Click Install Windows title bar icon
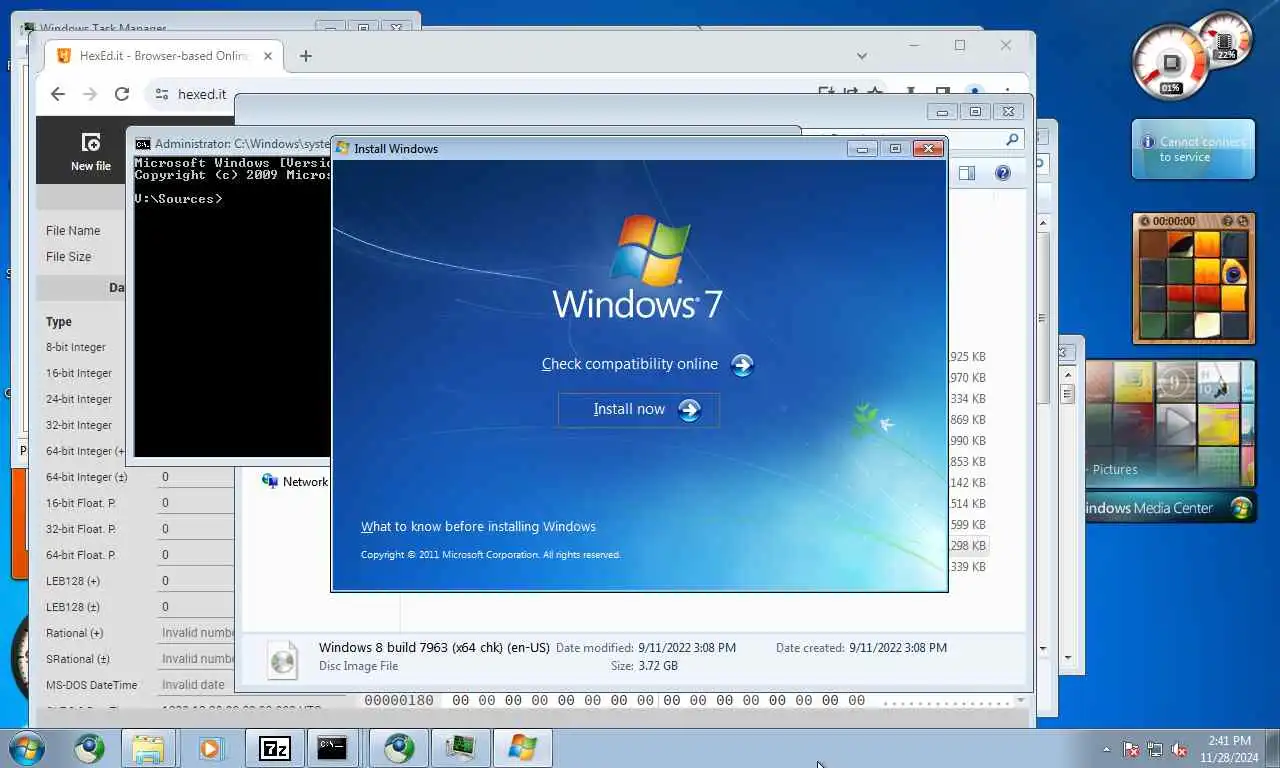 click(343, 148)
